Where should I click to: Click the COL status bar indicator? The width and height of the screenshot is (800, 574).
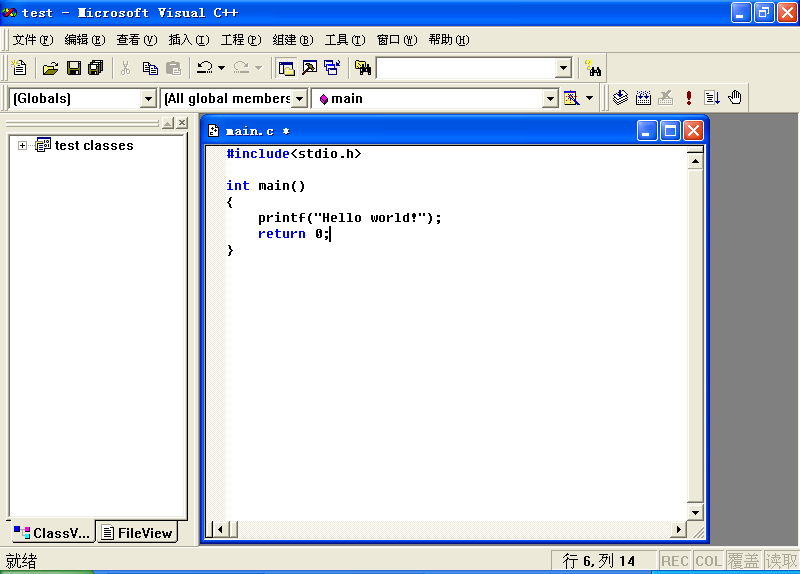(x=708, y=561)
